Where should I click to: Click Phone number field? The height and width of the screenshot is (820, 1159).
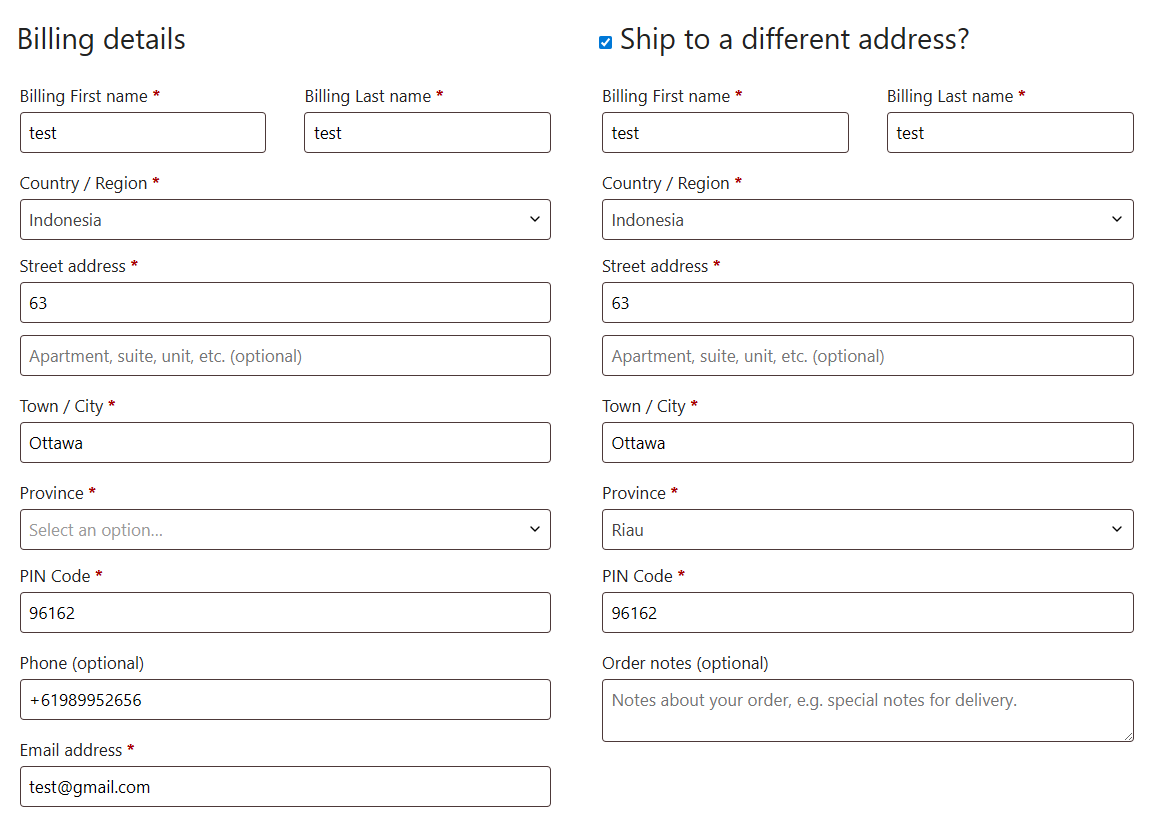coord(285,700)
